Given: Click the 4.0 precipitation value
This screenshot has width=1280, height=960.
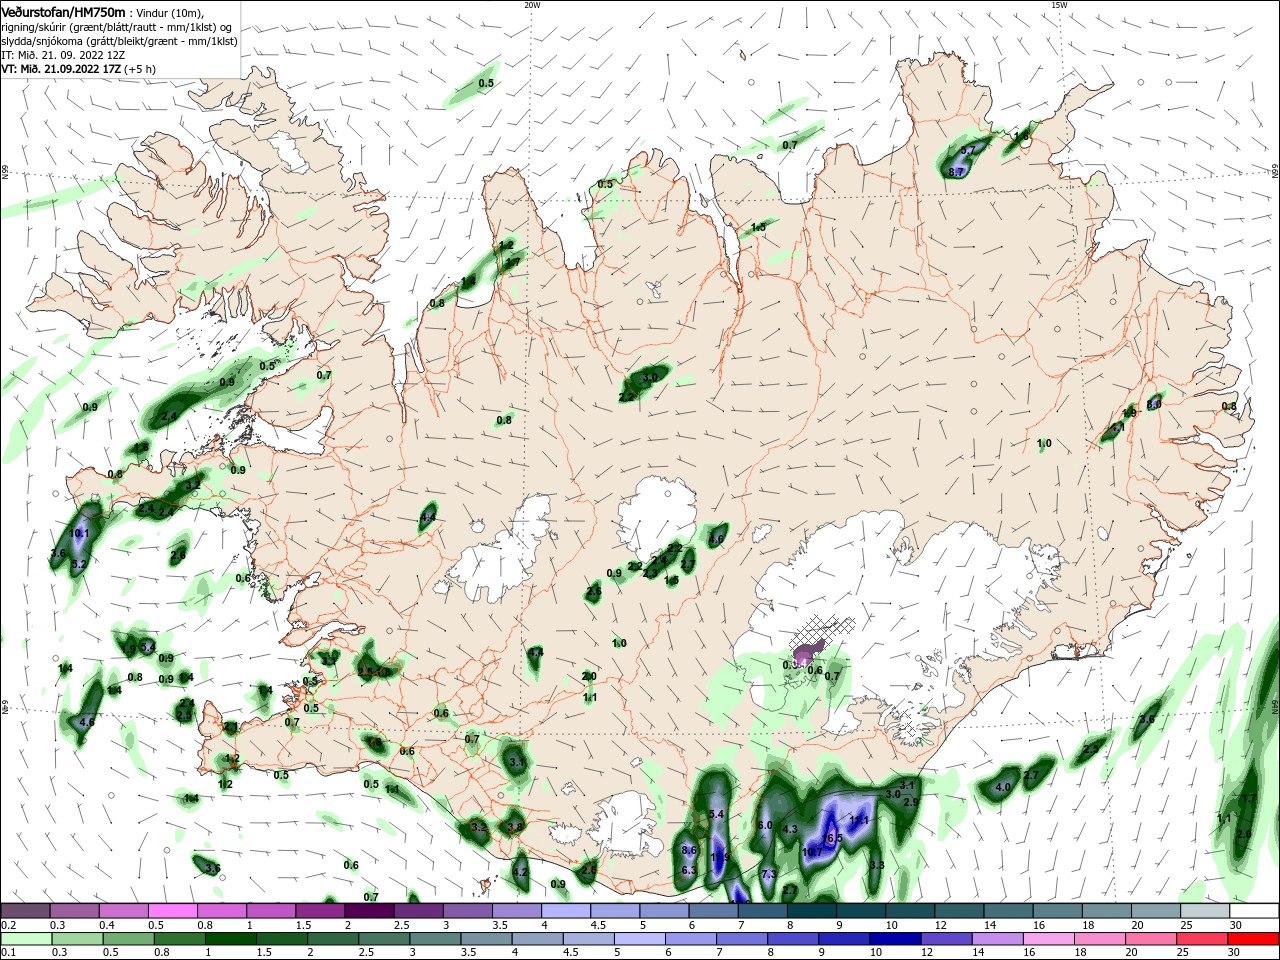Looking at the screenshot, I should 1003,787.
